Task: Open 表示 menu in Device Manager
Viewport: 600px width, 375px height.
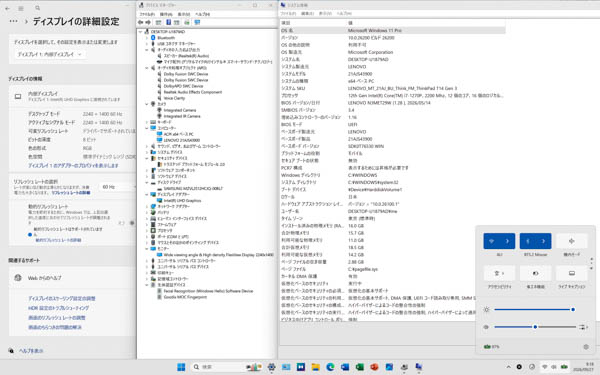Action: (184, 14)
